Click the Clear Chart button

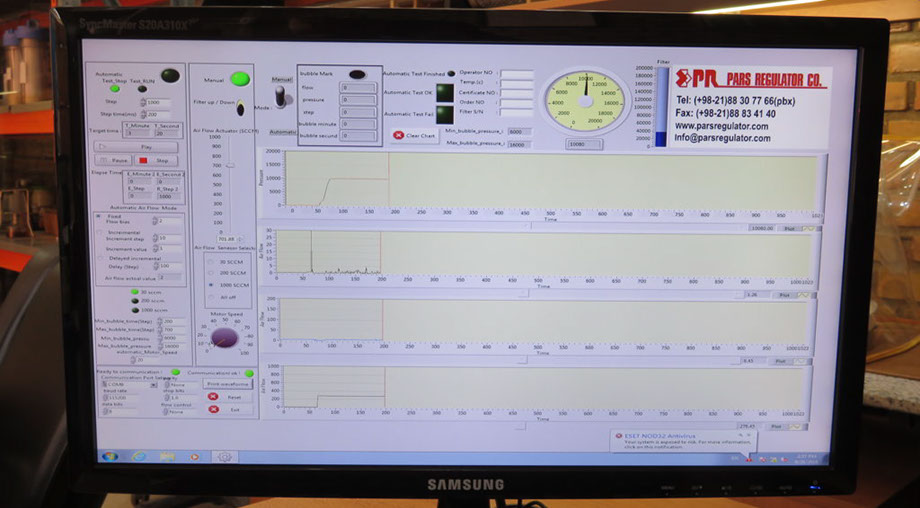coord(414,135)
